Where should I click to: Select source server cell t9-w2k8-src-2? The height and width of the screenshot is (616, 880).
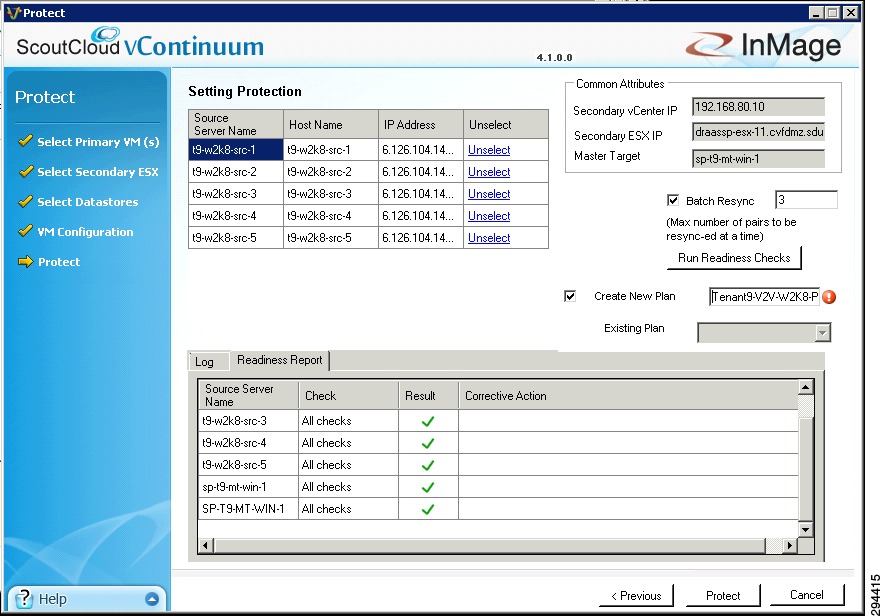(236, 172)
